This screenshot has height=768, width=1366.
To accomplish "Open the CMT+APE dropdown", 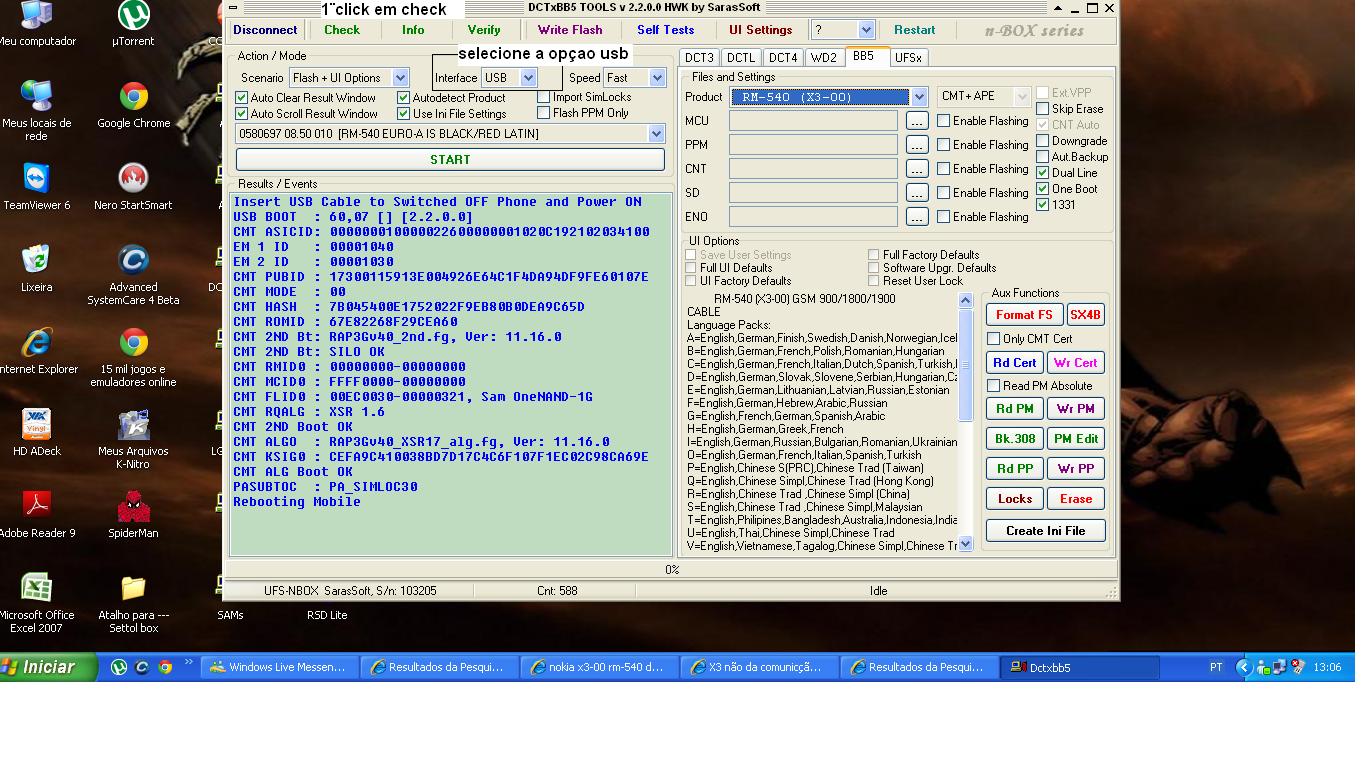I will [x=1021, y=97].
